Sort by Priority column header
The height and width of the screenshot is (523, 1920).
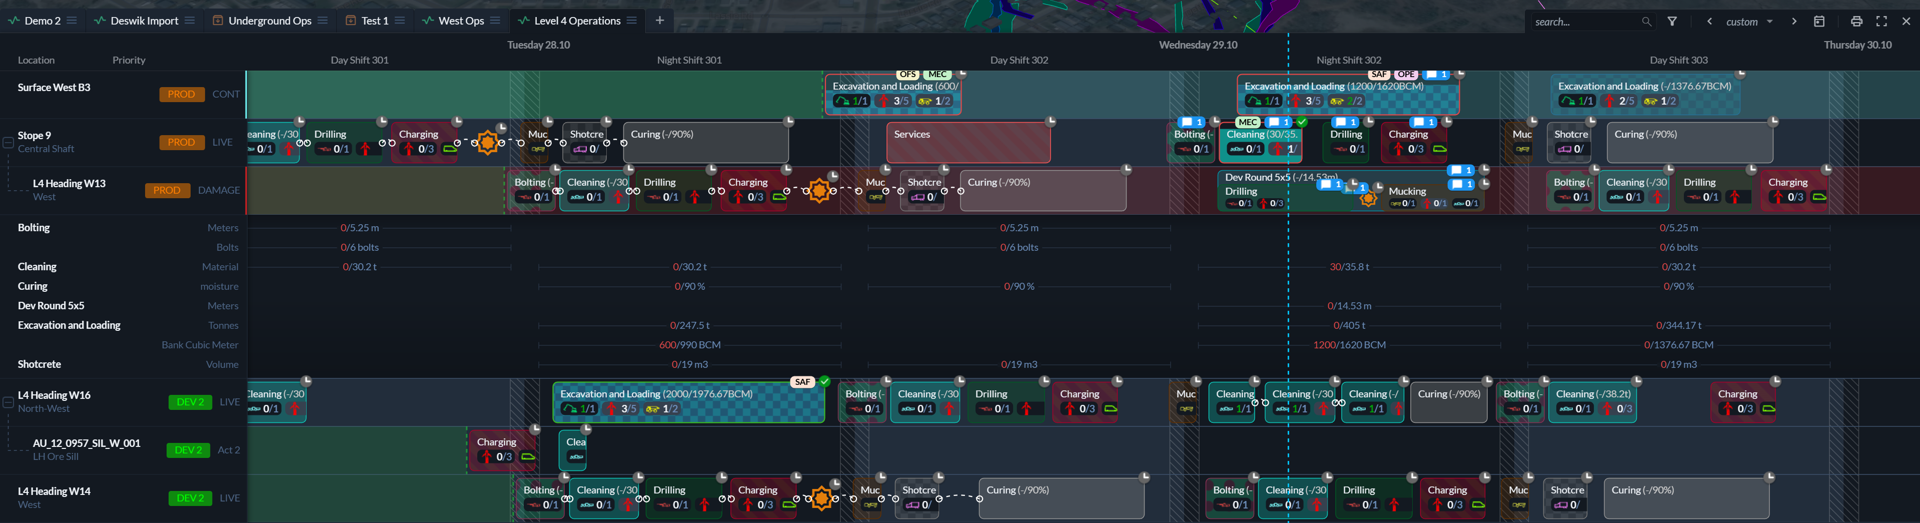pyautogui.click(x=129, y=60)
